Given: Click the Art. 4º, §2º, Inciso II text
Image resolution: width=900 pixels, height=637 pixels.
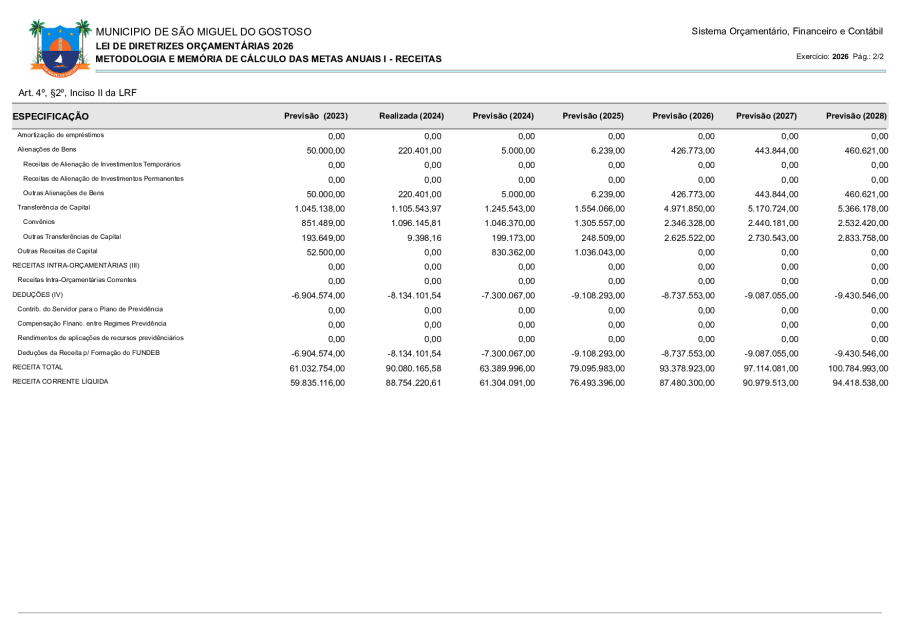Looking at the screenshot, I should pyautogui.click(x=78, y=92).
